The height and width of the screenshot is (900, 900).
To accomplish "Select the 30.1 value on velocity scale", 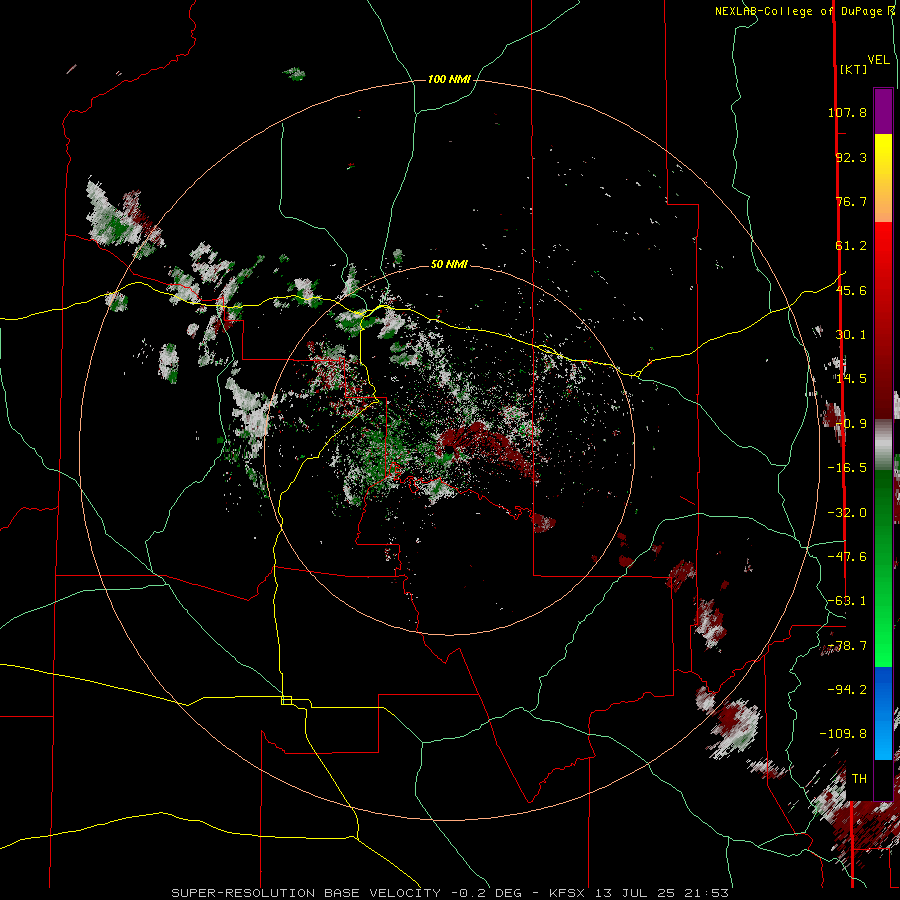I will (851, 335).
